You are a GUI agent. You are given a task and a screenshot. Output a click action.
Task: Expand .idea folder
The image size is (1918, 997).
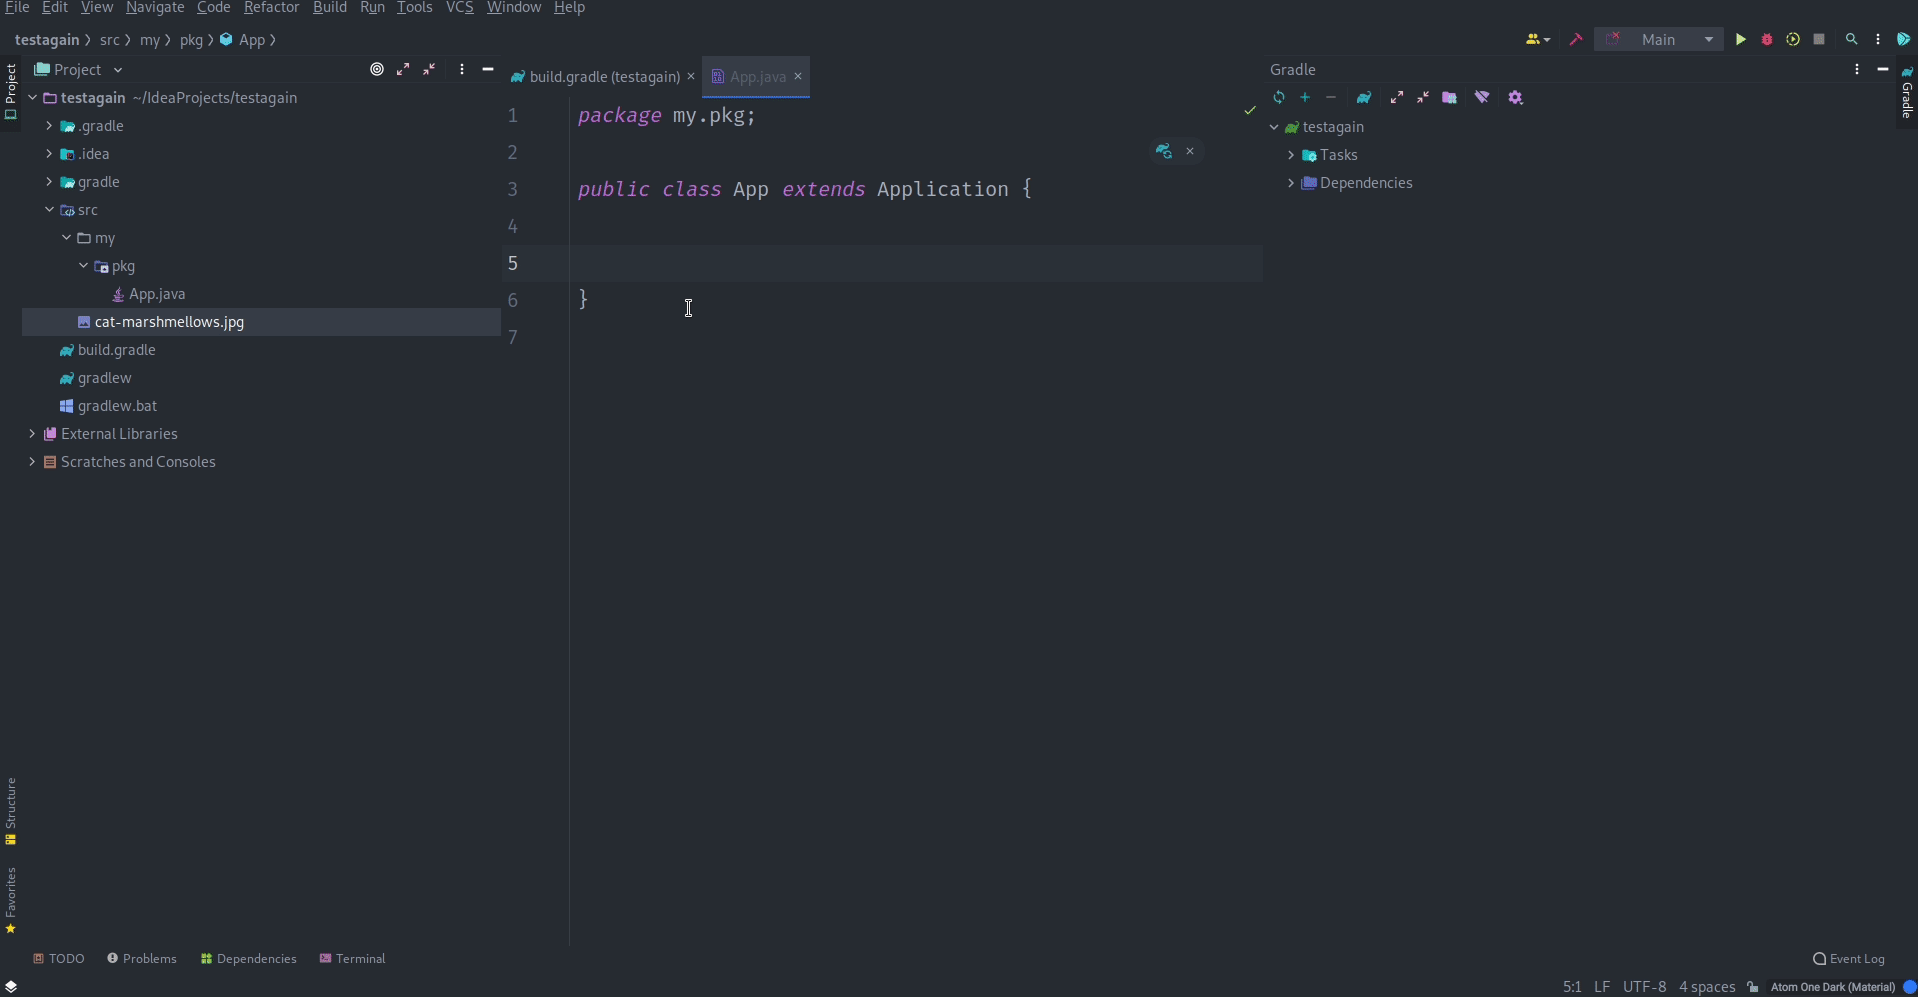pos(49,154)
